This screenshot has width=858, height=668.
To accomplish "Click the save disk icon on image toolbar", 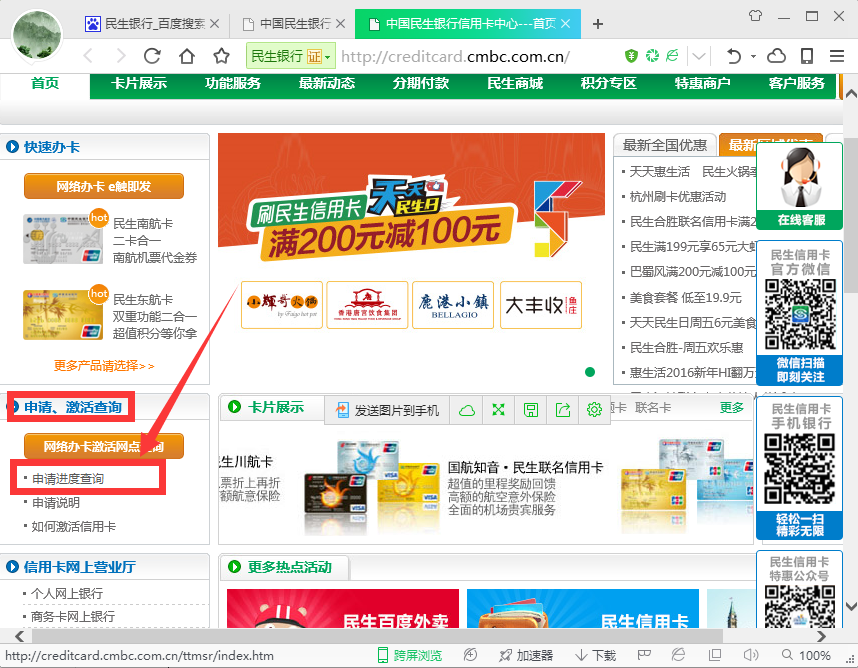I will [x=530, y=410].
